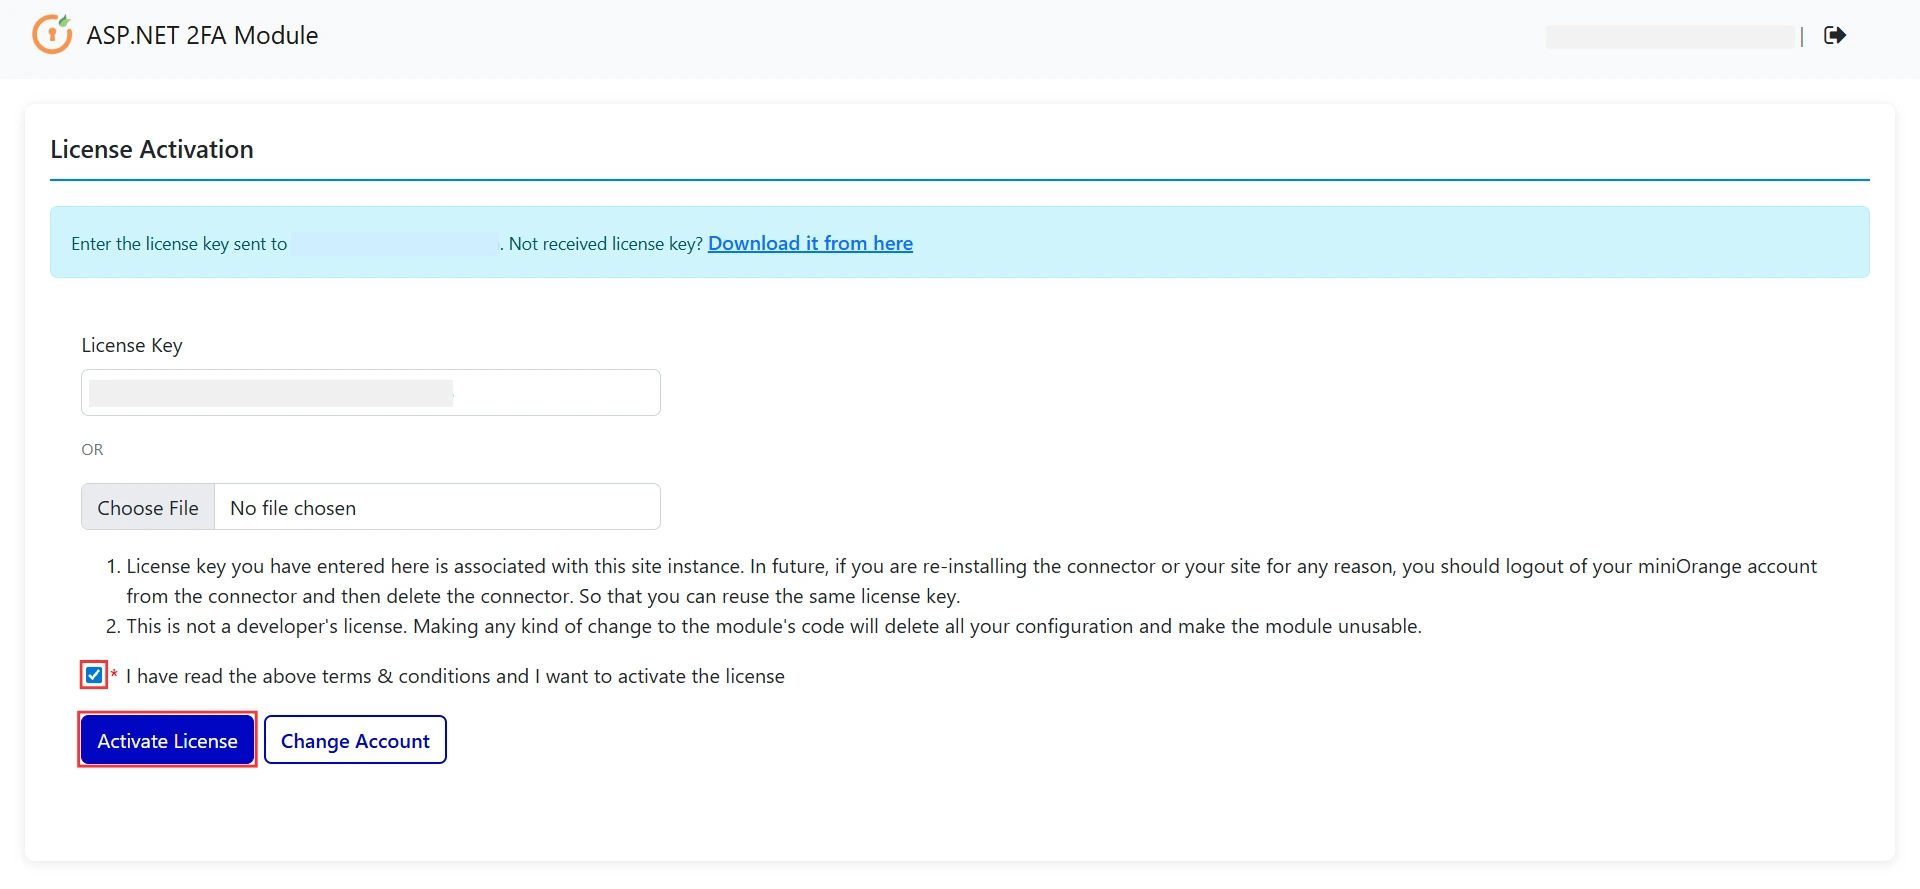1920x889 pixels.
Task: Click the 'No file chosen' text
Action: (293, 508)
